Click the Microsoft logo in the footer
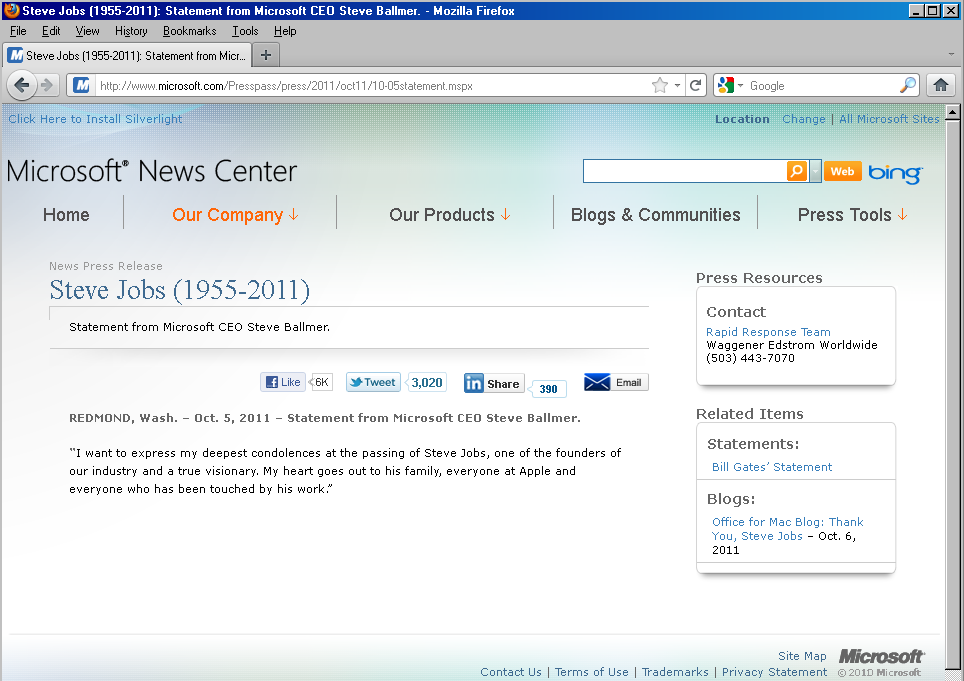Screen dimensions: 964x681 tap(881, 656)
